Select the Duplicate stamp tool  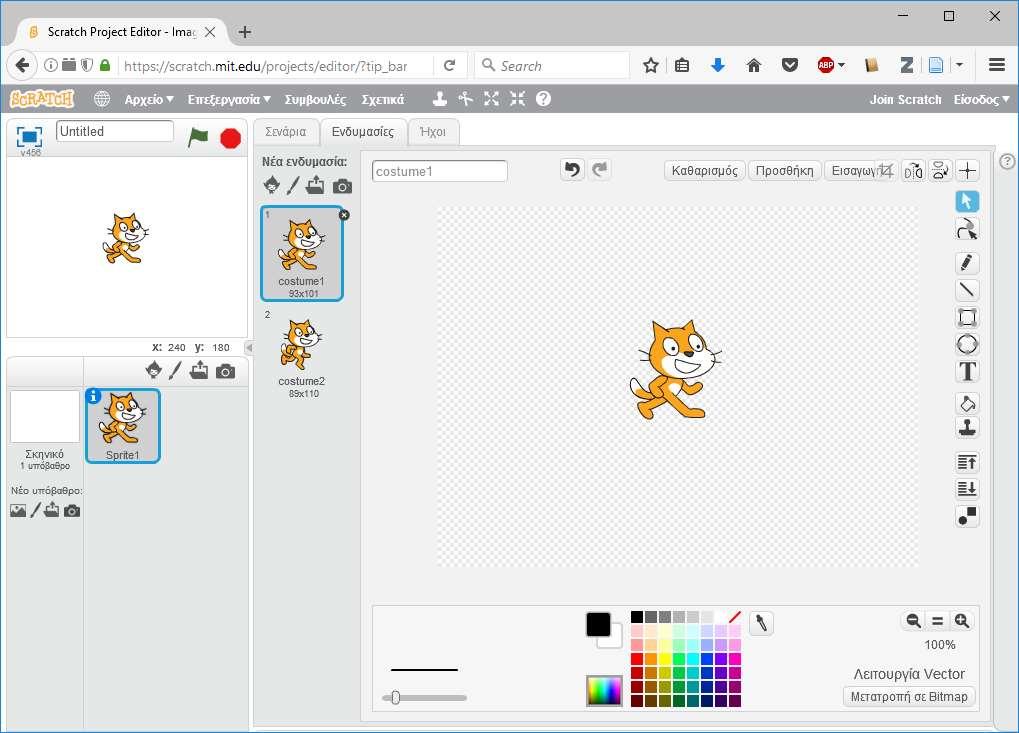[967, 428]
